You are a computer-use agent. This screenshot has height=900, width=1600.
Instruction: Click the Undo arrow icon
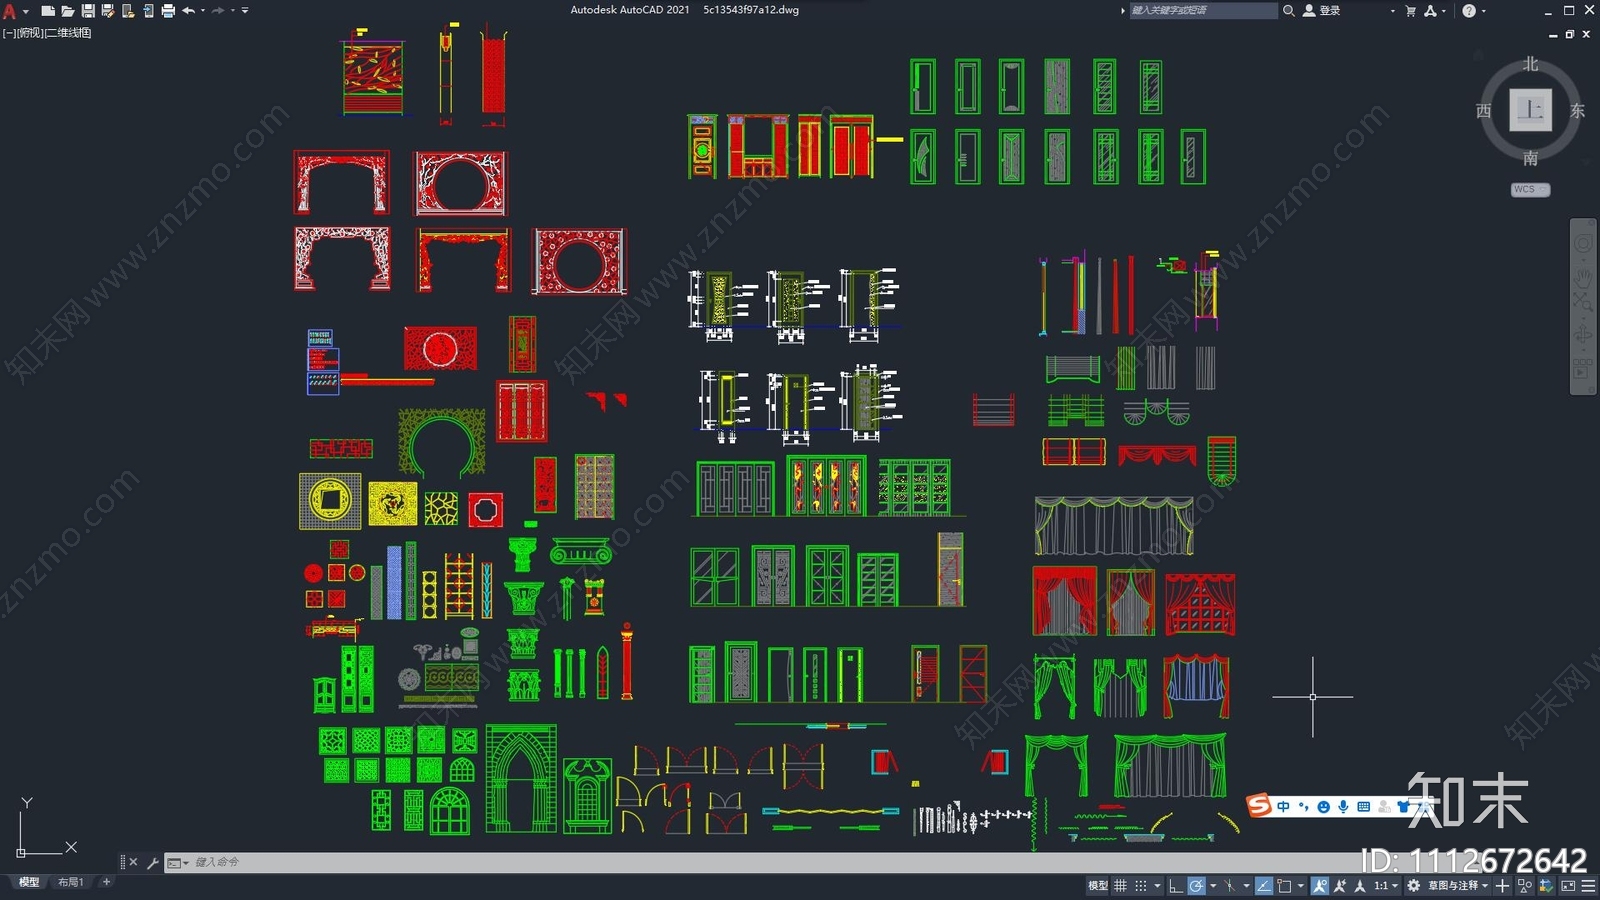click(188, 11)
